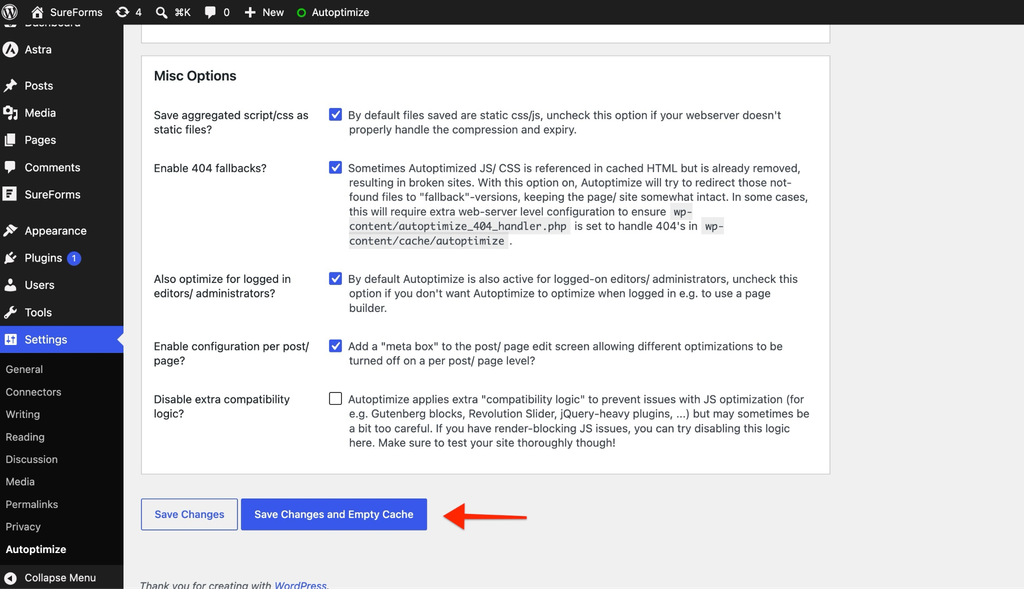Select Autoptimize settings submenu item
1024x589 pixels.
36,549
